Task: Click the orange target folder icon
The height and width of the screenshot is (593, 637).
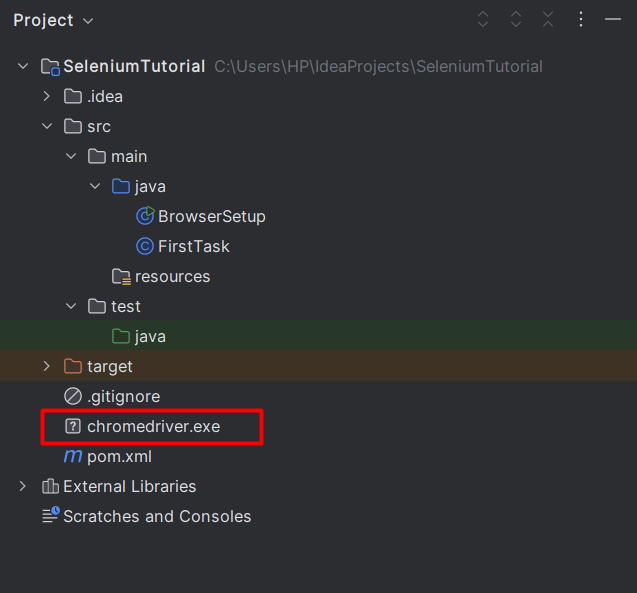Action: tap(73, 366)
